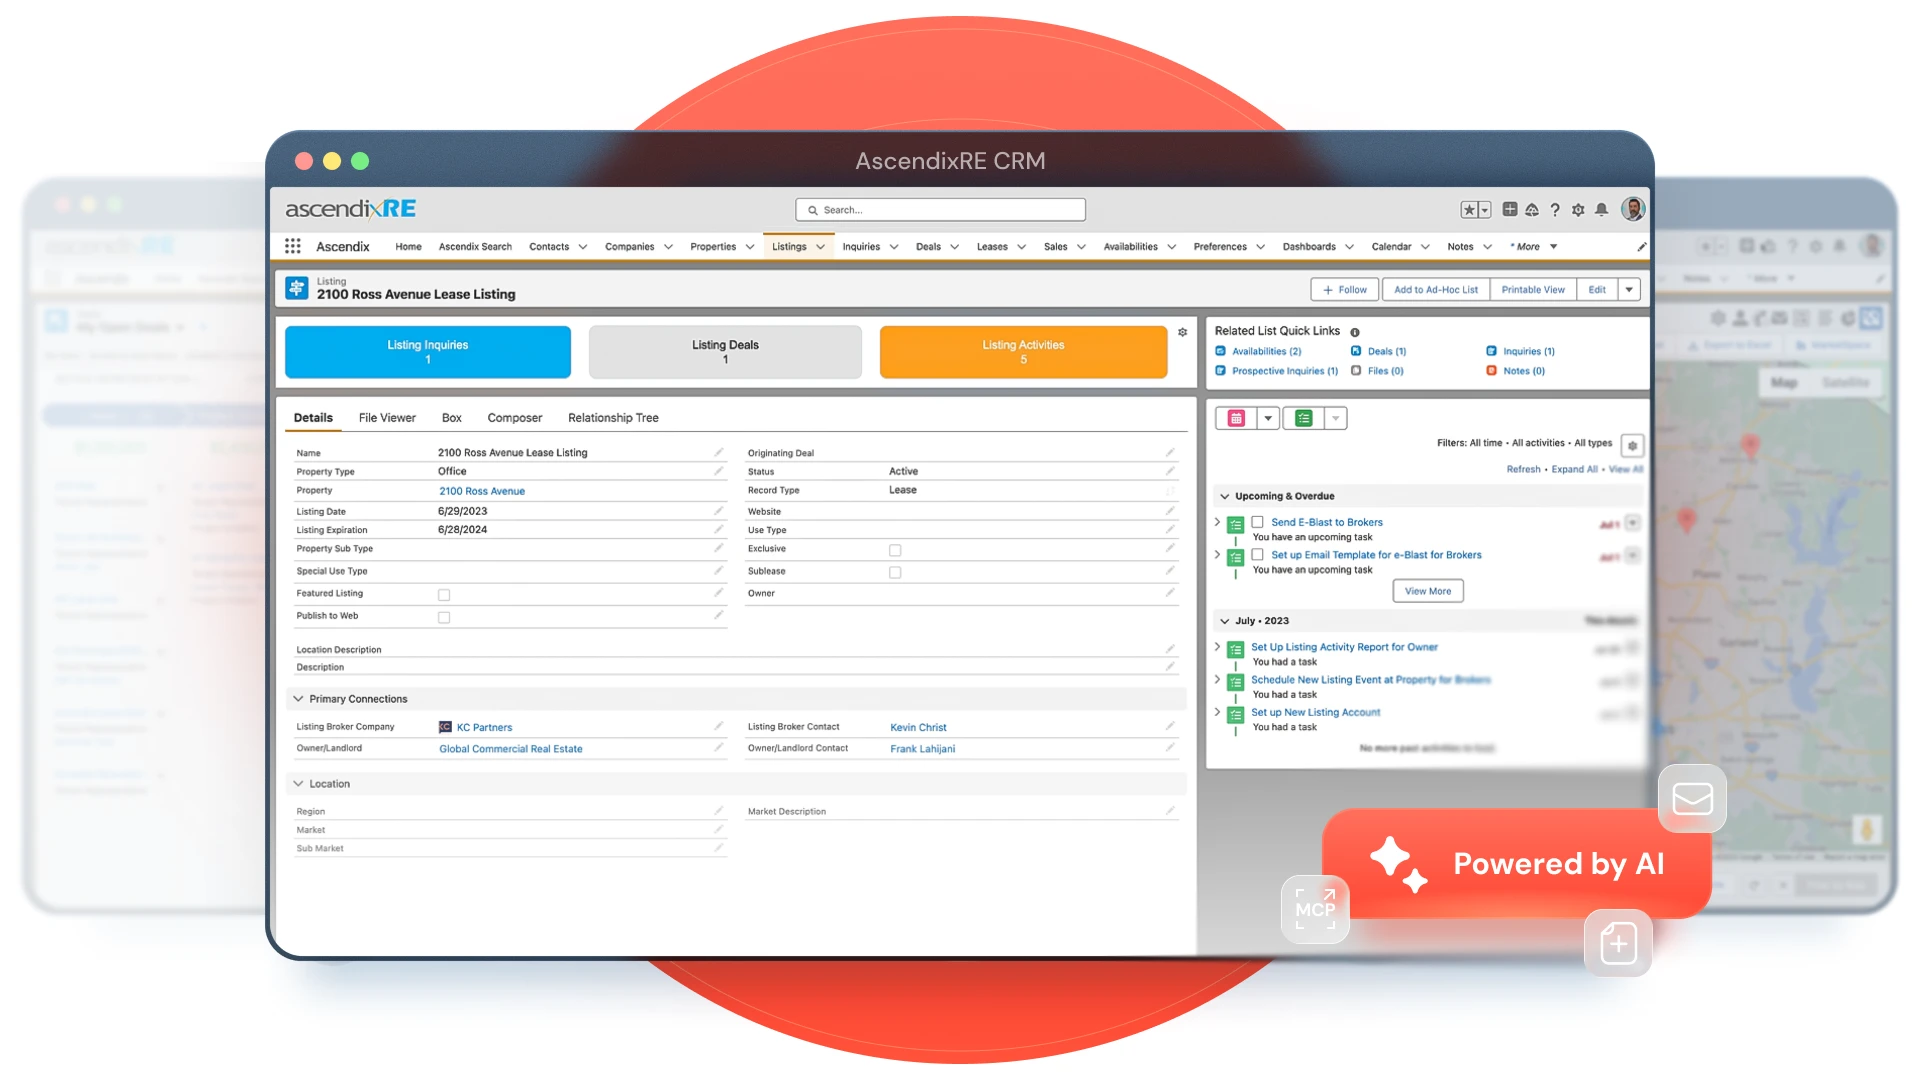1920x1080 pixels.
Task: Open the setup gear icon in header
Action: coord(1578,210)
